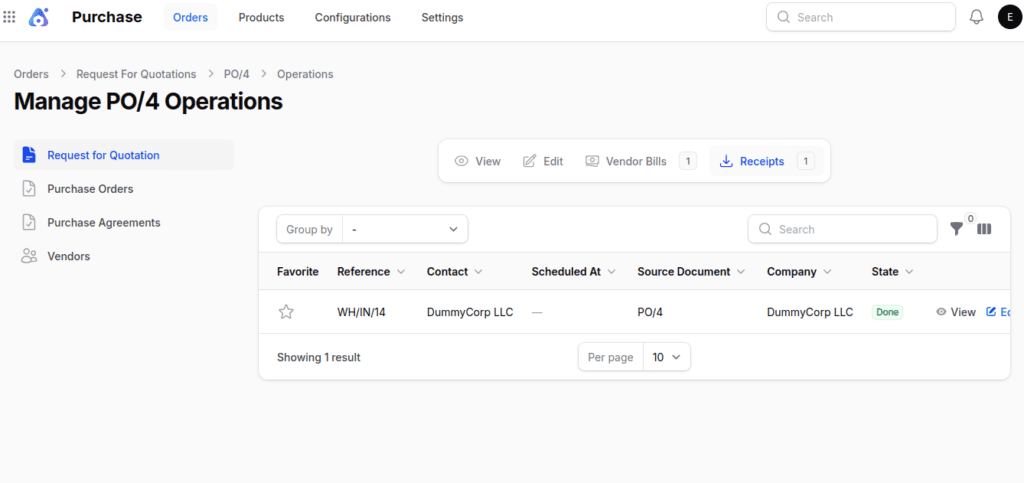The width and height of the screenshot is (1024, 483).
Task: Click the Request for Quotation document icon
Action: (29, 155)
